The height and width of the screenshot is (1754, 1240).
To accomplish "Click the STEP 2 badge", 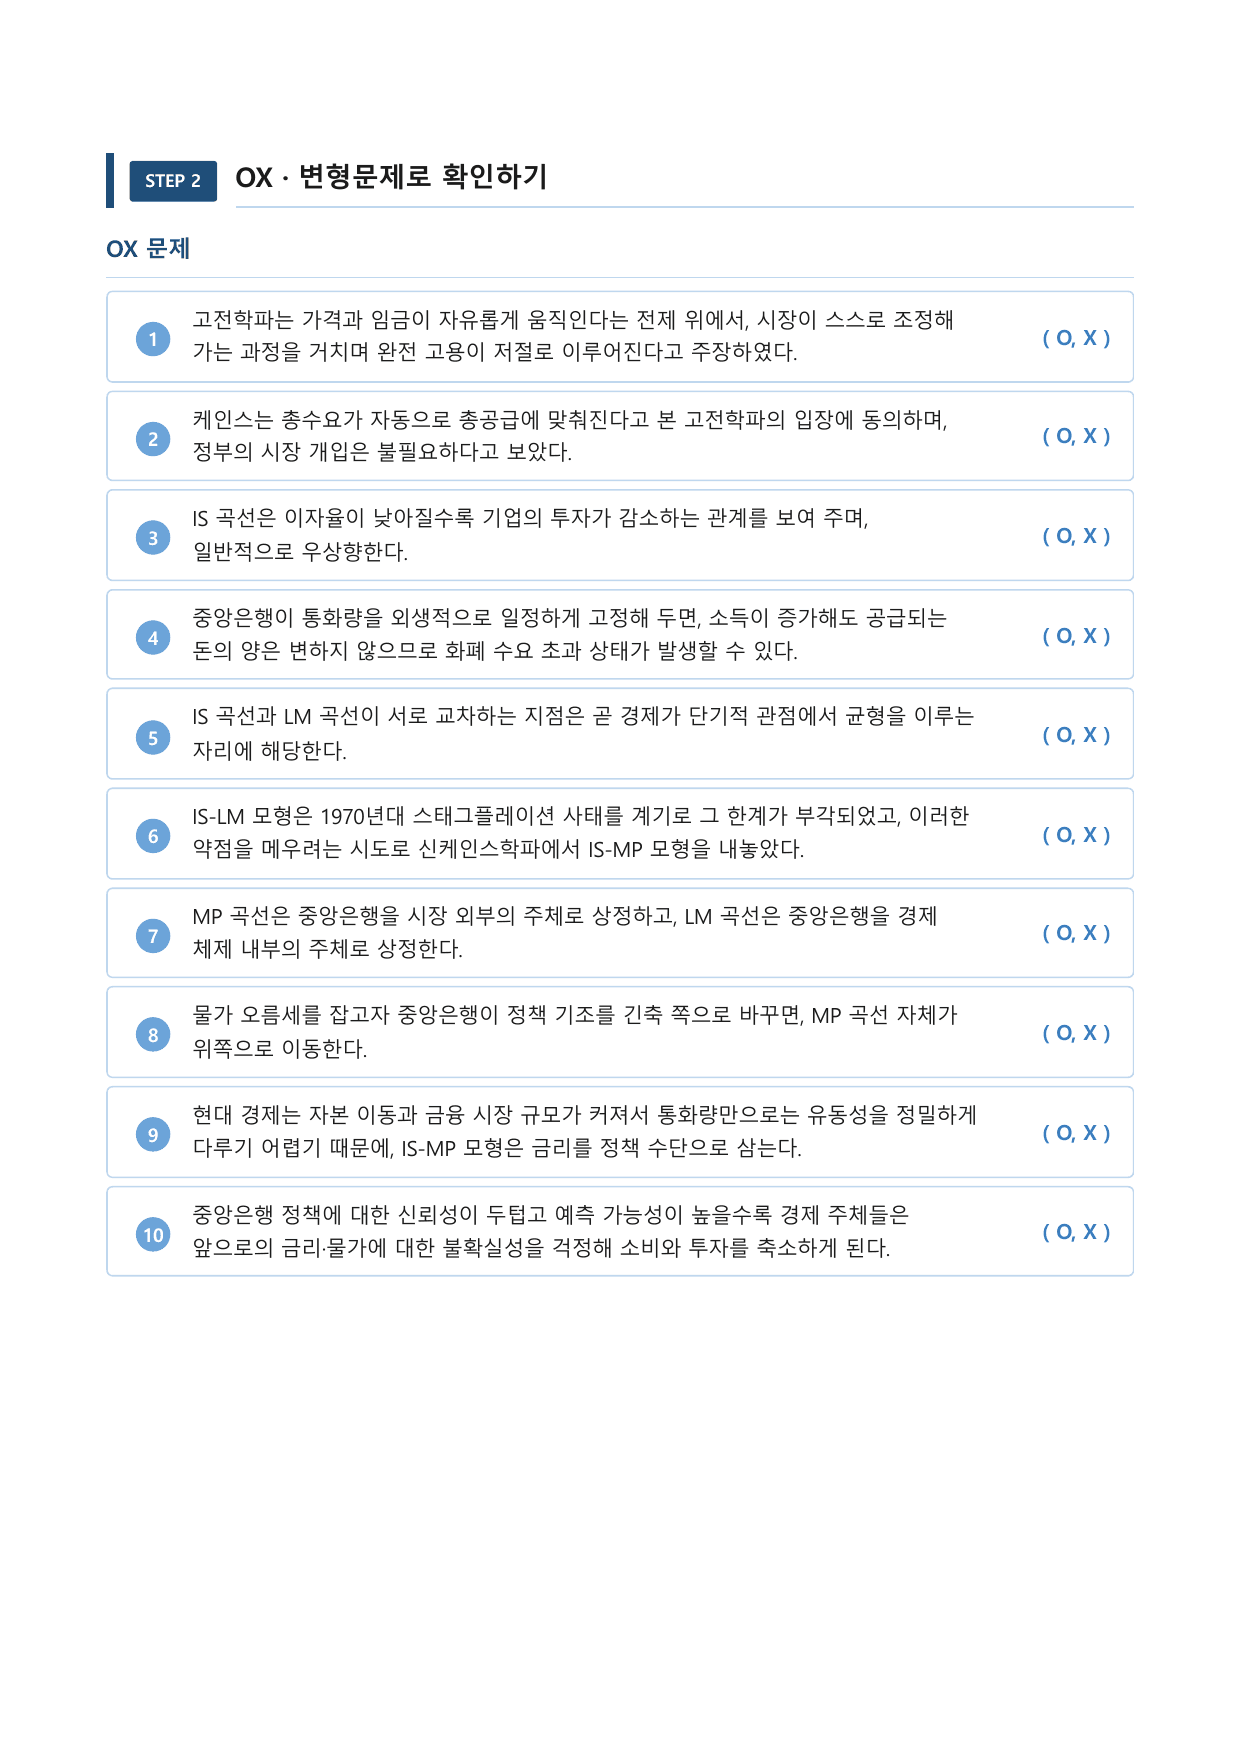I will (x=173, y=181).
